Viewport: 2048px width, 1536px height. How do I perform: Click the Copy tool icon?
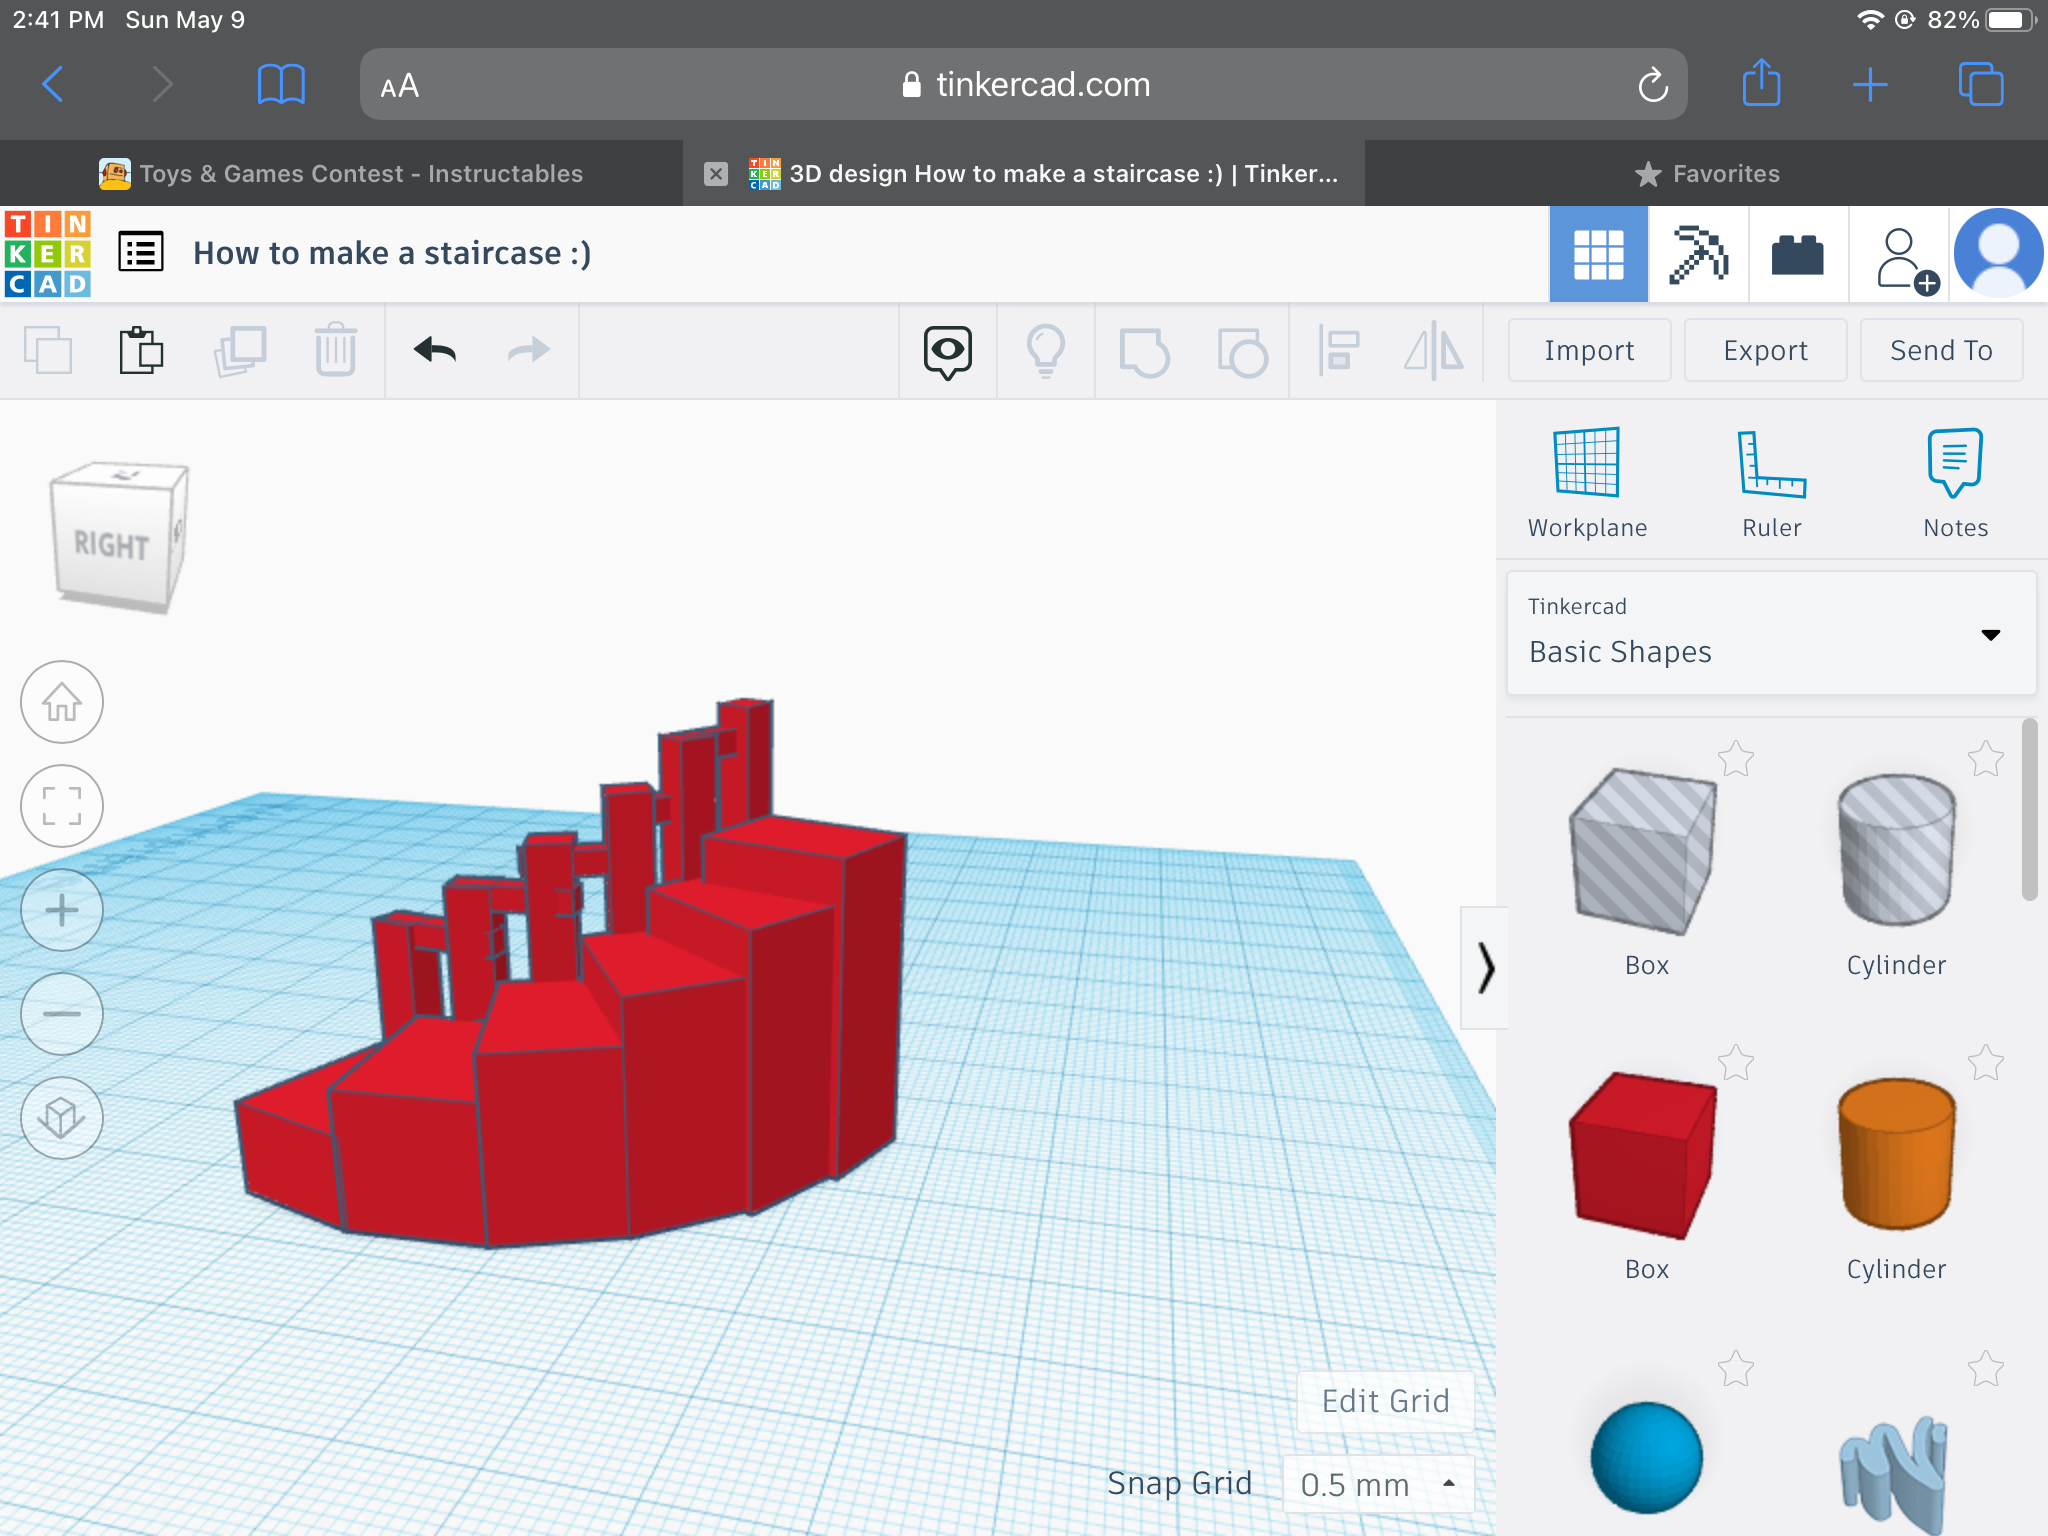(48, 350)
